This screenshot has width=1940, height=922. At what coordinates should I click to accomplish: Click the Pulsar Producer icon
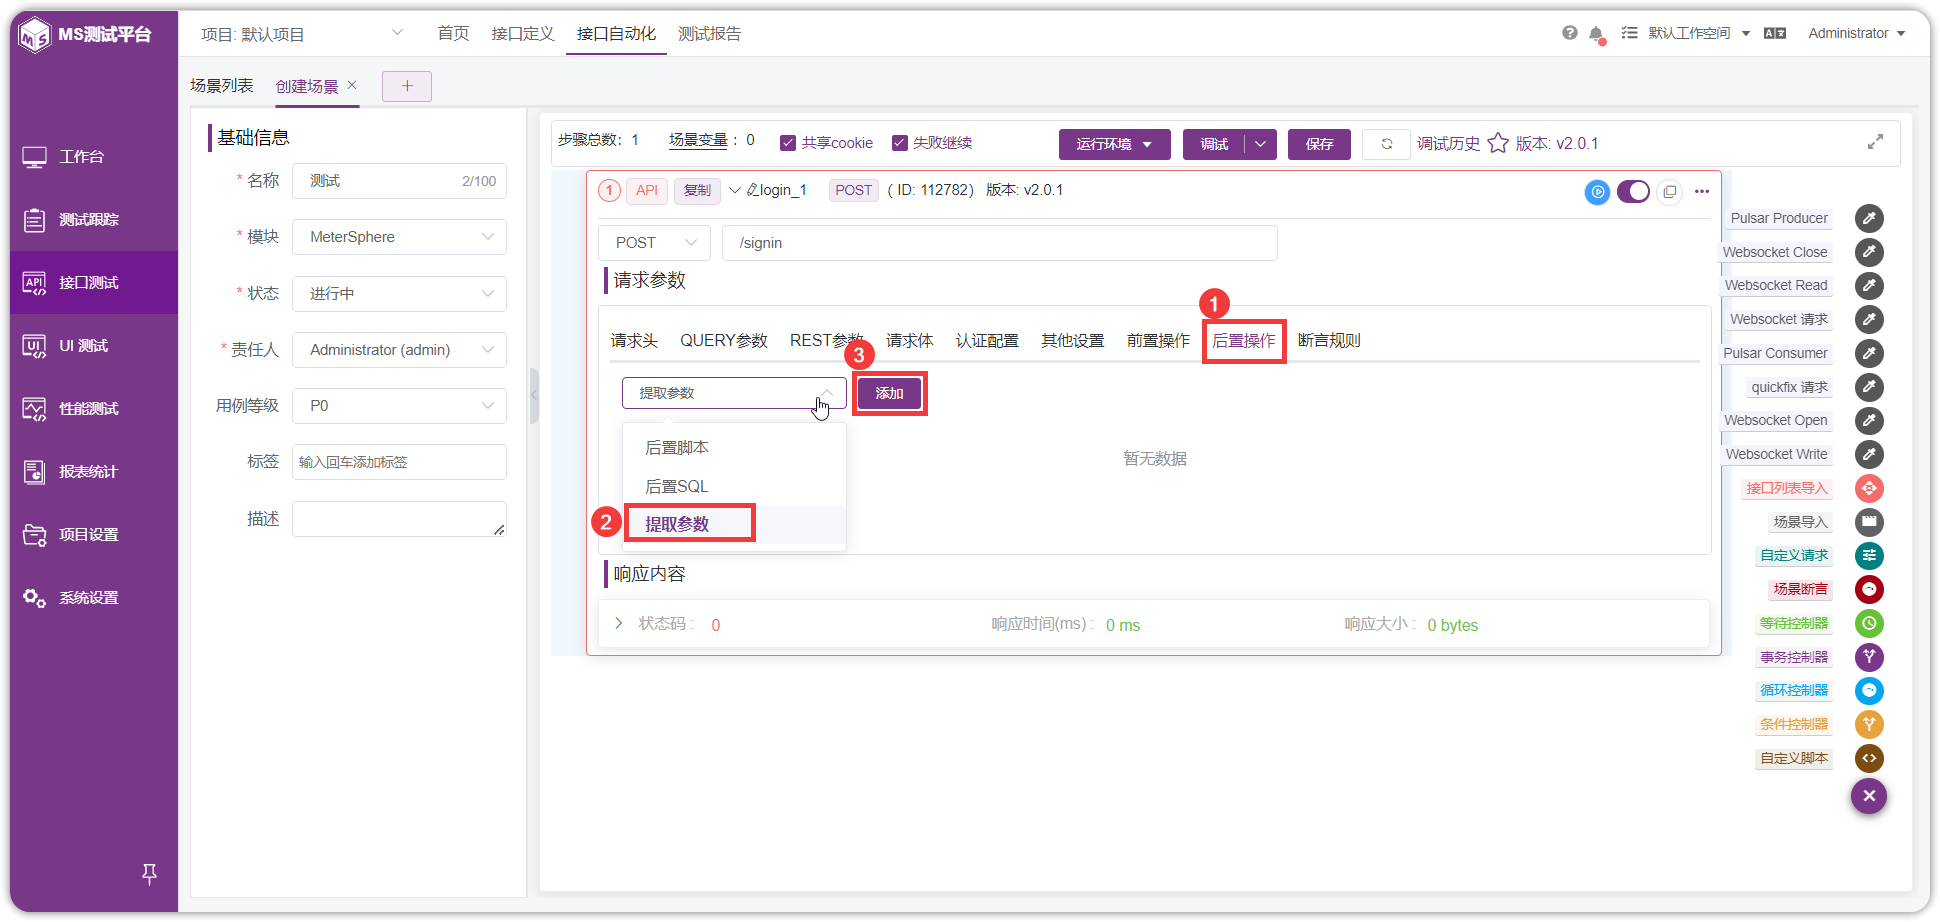[1869, 218]
